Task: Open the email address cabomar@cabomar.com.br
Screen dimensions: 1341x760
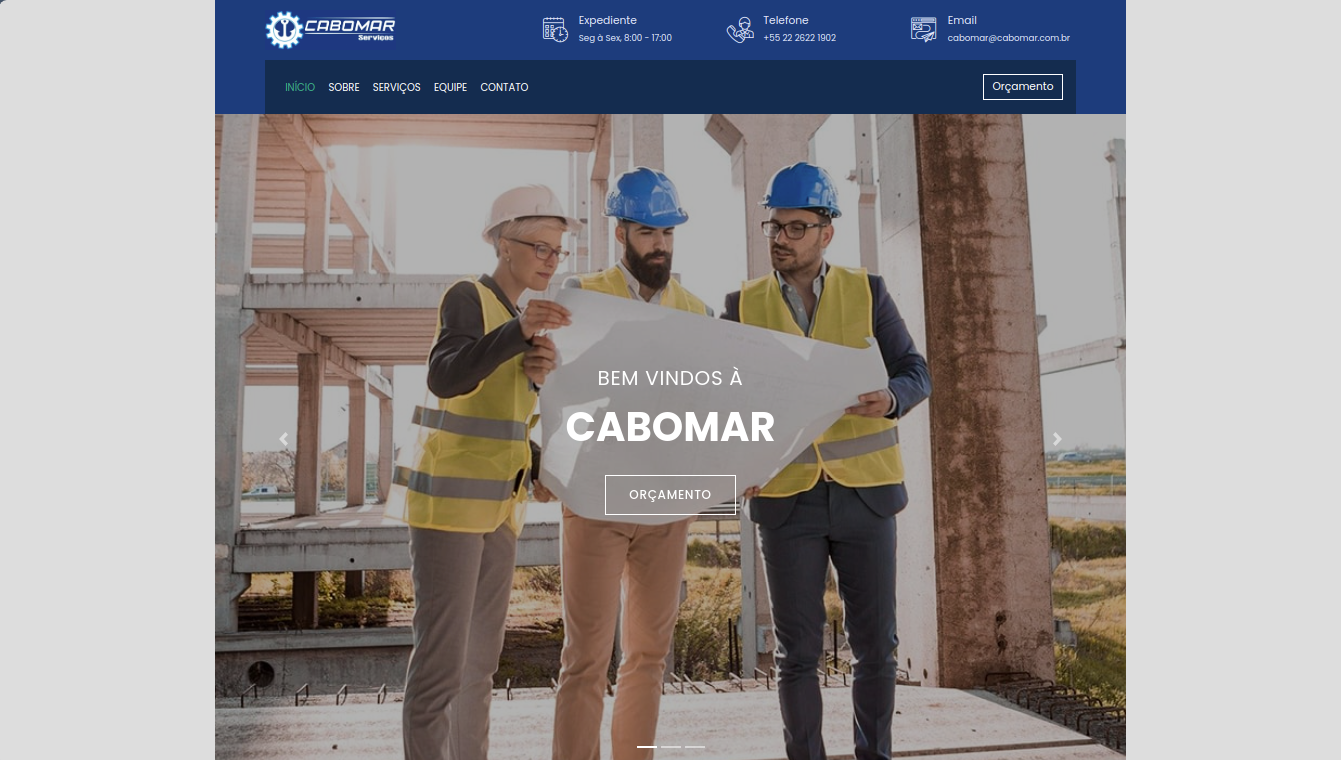Action: coord(1008,37)
